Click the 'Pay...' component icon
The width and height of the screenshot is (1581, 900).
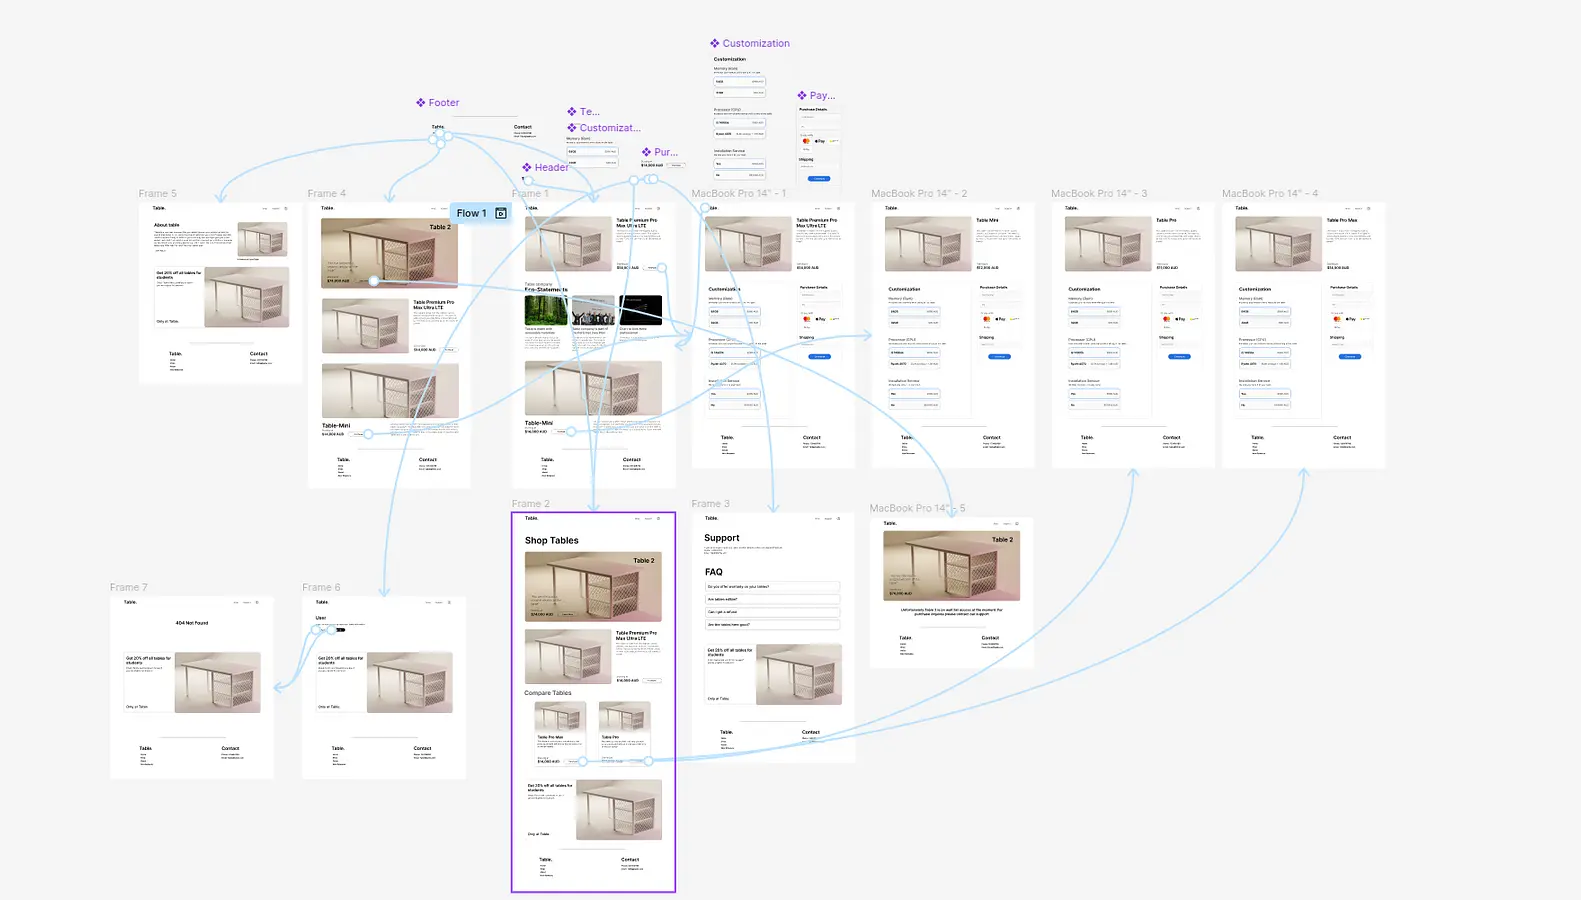(802, 96)
